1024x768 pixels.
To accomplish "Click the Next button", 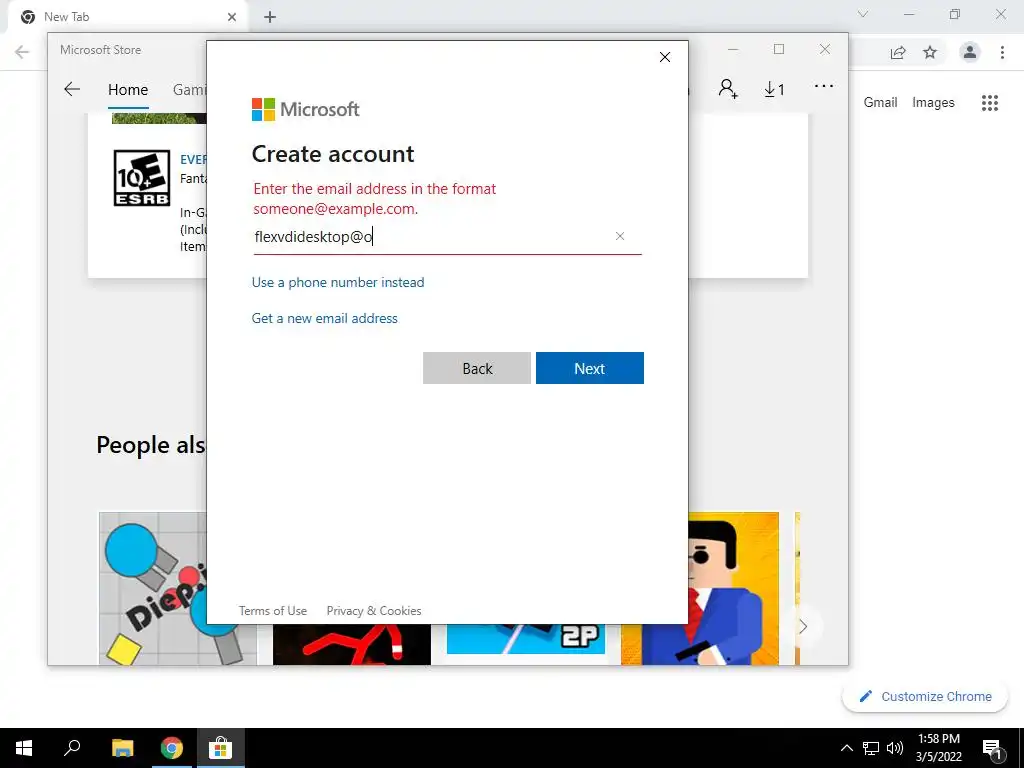I will 590,368.
